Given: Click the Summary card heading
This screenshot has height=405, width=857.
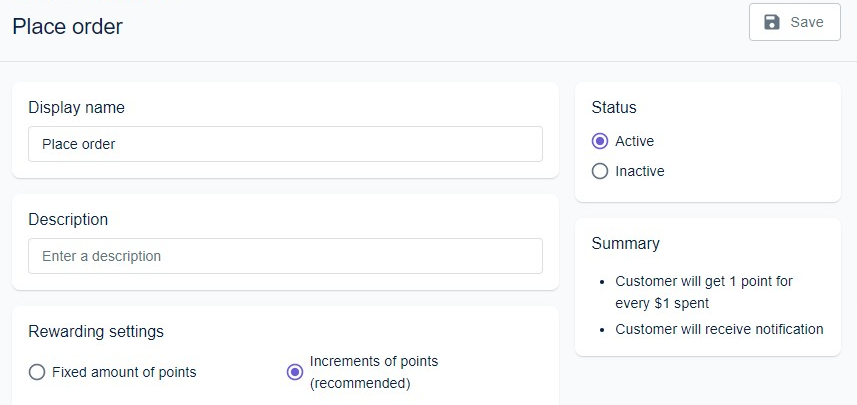Looking at the screenshot, I should [x=625, y=243].
